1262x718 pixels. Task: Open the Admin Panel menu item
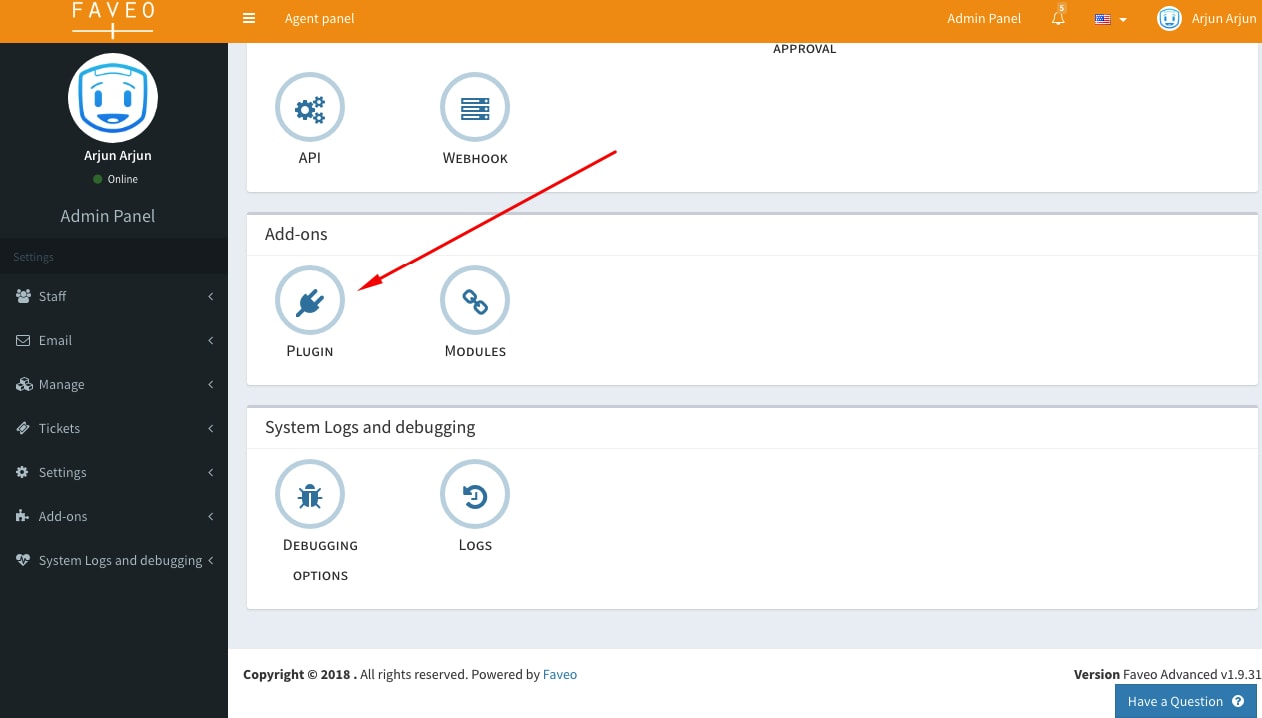(x=984, y=18)
